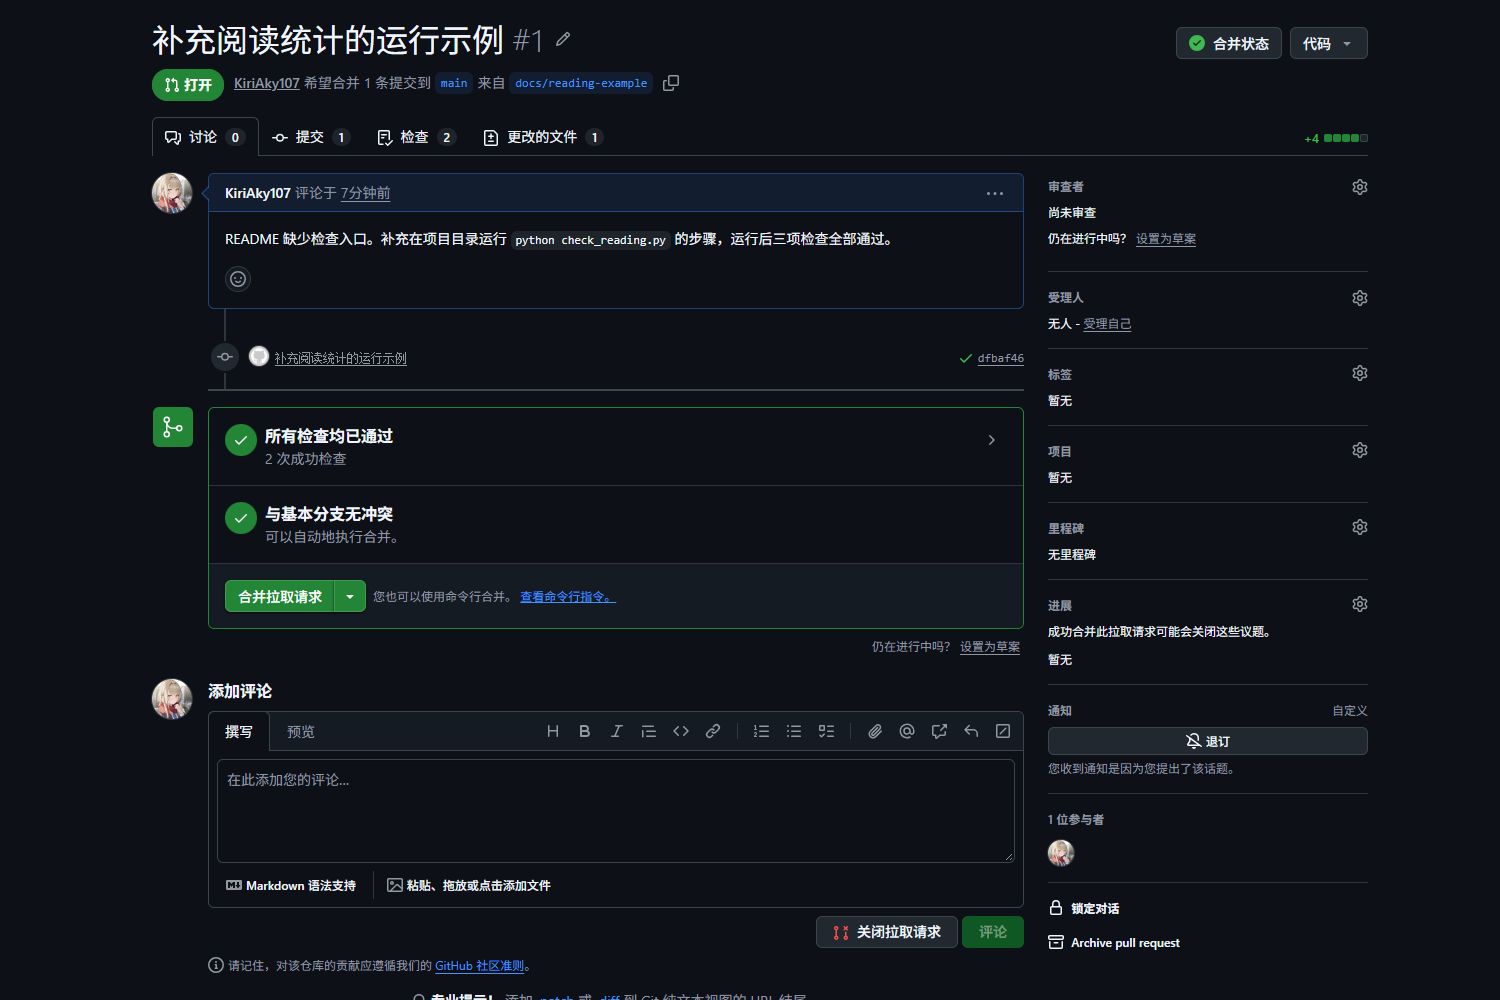The image size is (1500, 1000).
Task: Switch to the 提交 tab
Action: (x=311, y=137)
